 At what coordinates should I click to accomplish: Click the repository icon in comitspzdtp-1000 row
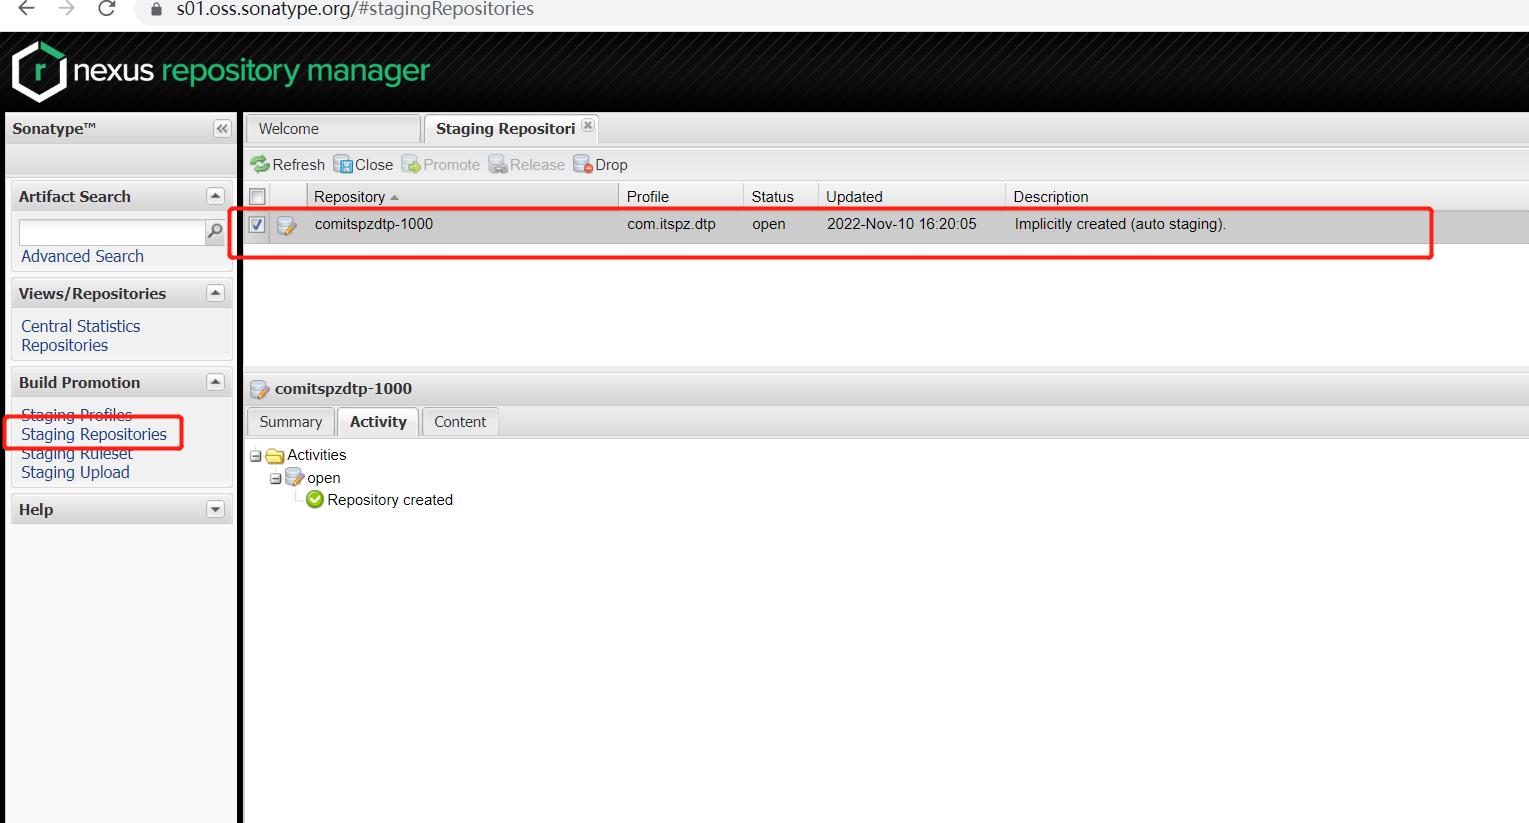287,225
